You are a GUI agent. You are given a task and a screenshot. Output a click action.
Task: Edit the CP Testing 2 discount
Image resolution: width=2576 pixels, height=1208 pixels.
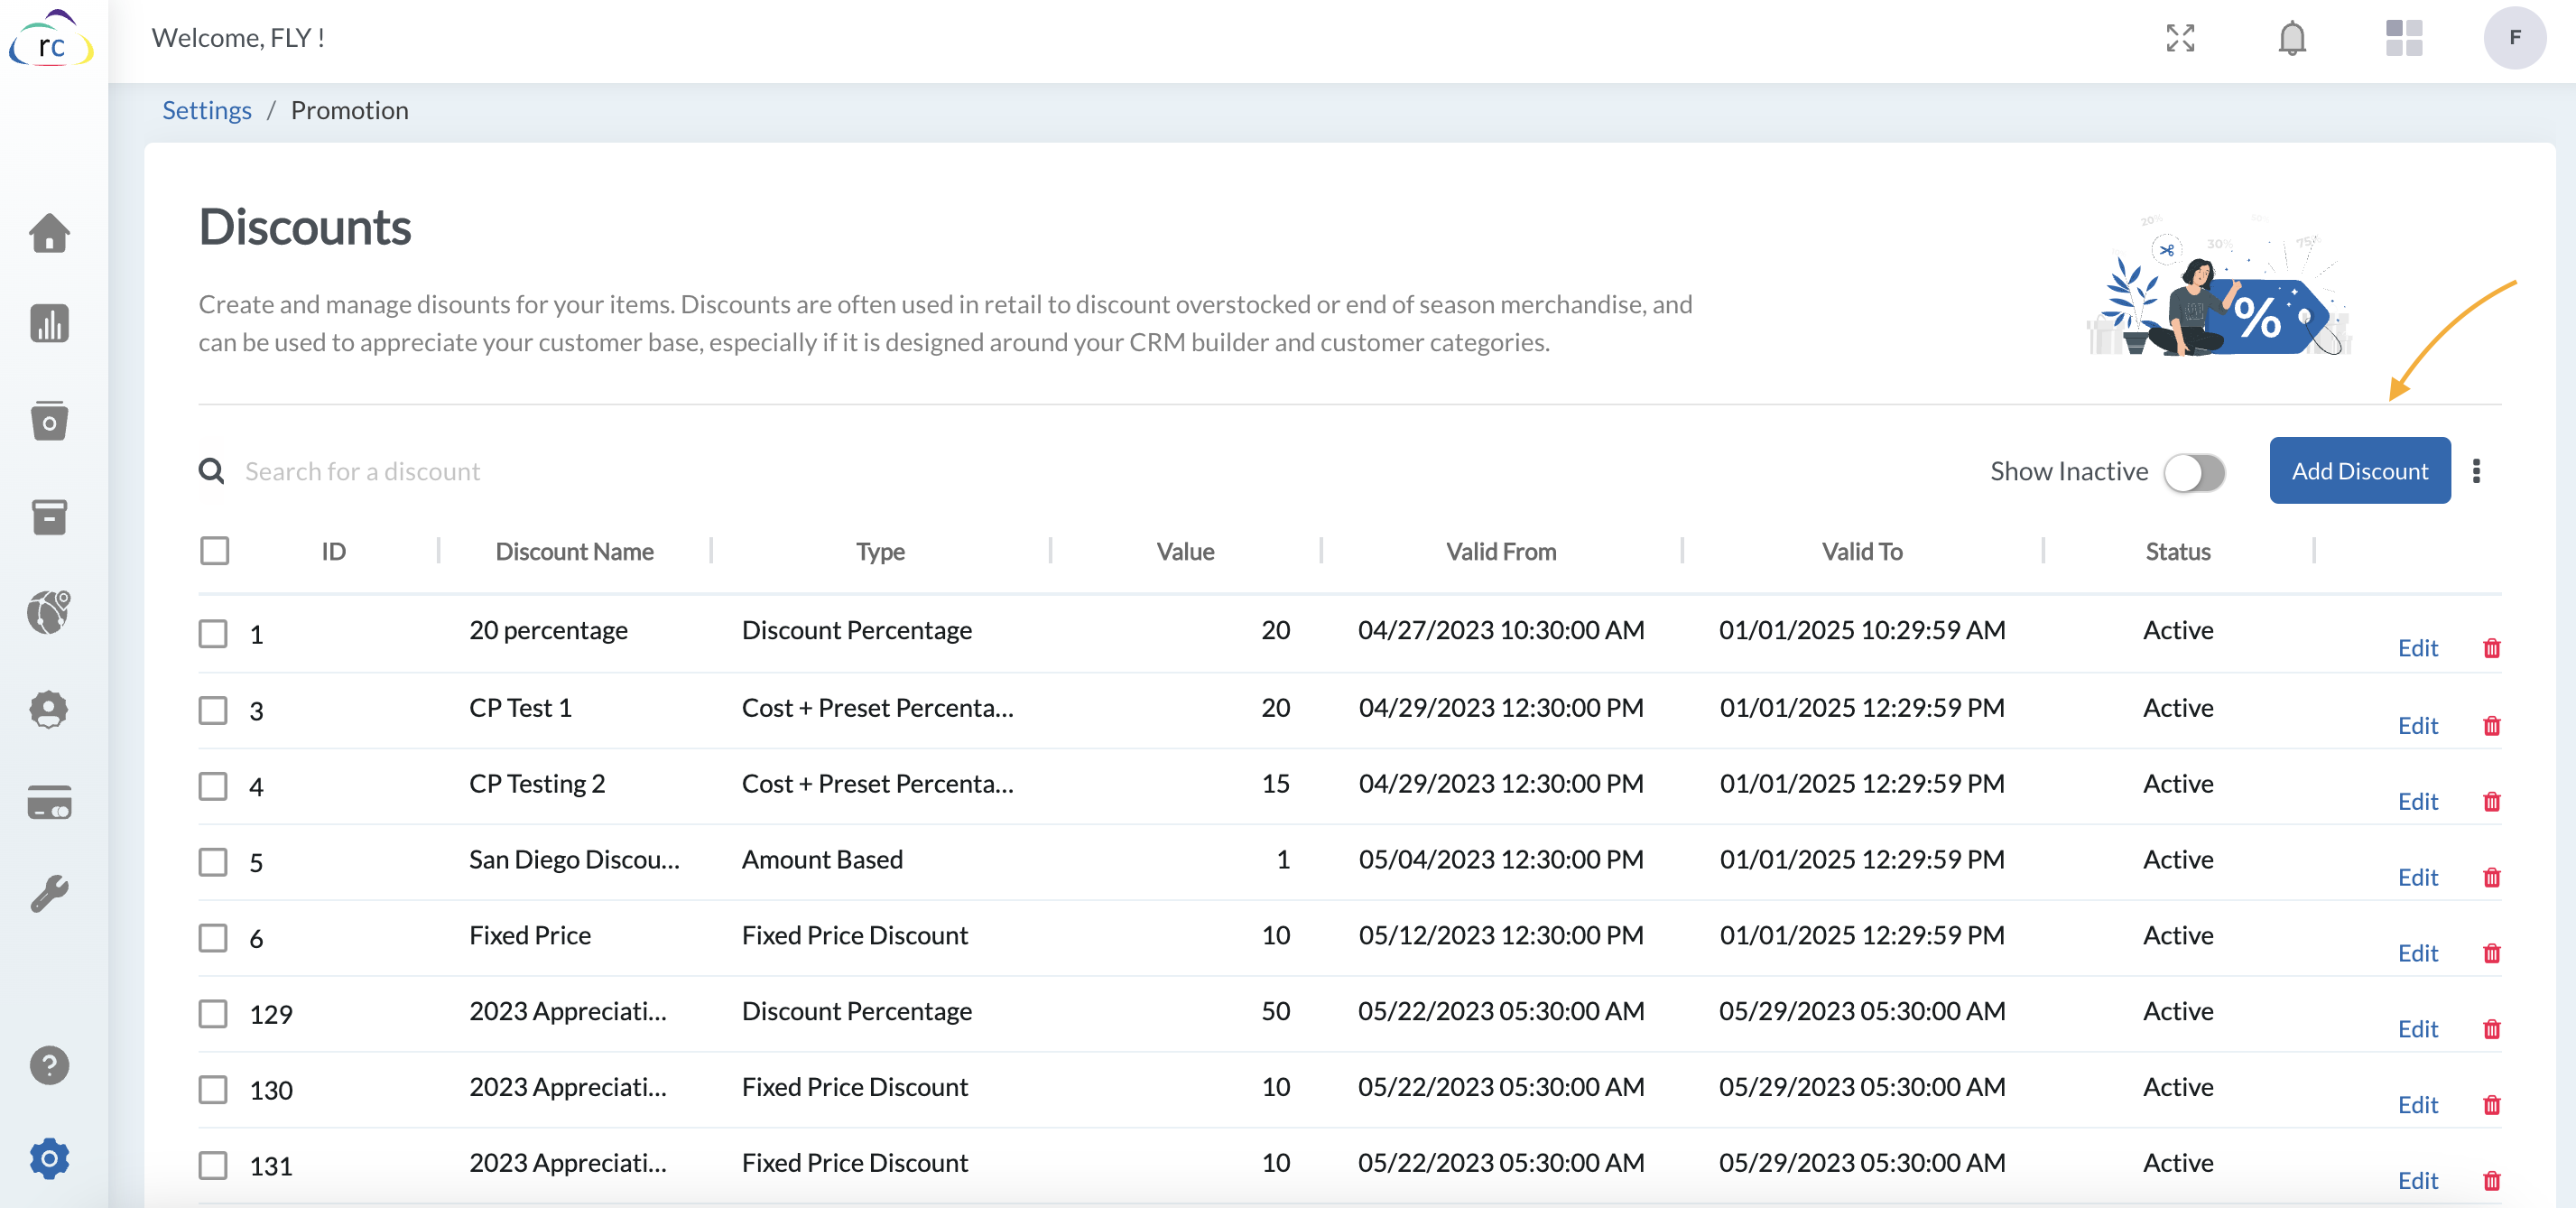(2417, 801)
